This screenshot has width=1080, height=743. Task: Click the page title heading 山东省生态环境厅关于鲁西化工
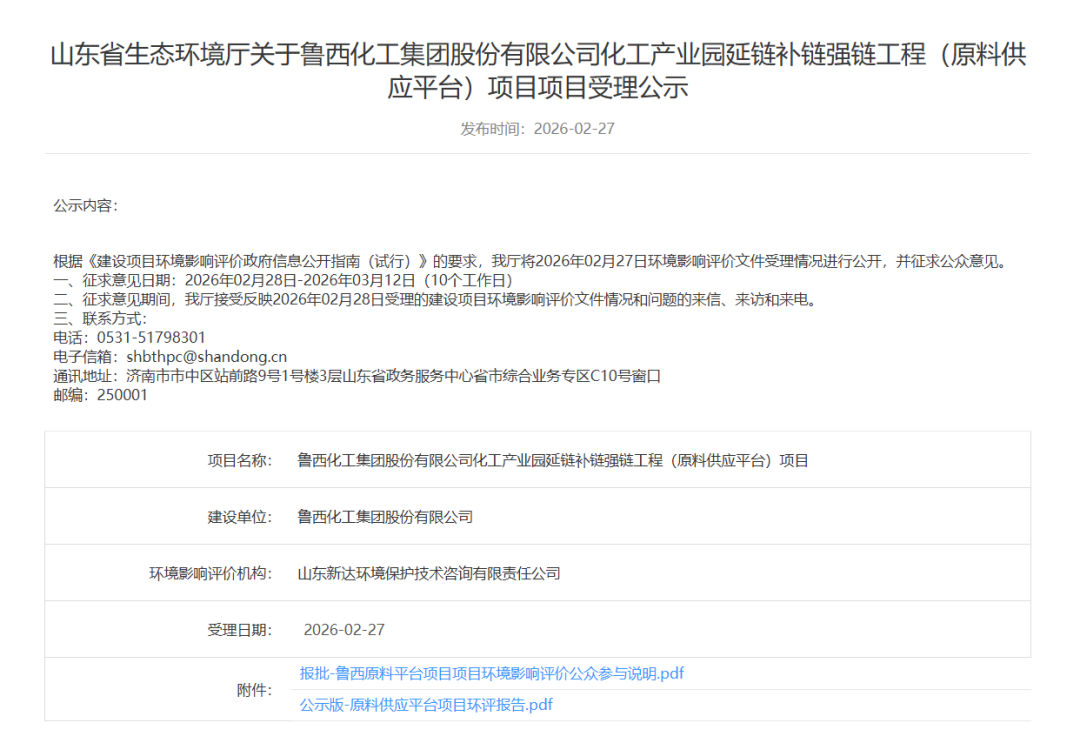pos(538,70)
